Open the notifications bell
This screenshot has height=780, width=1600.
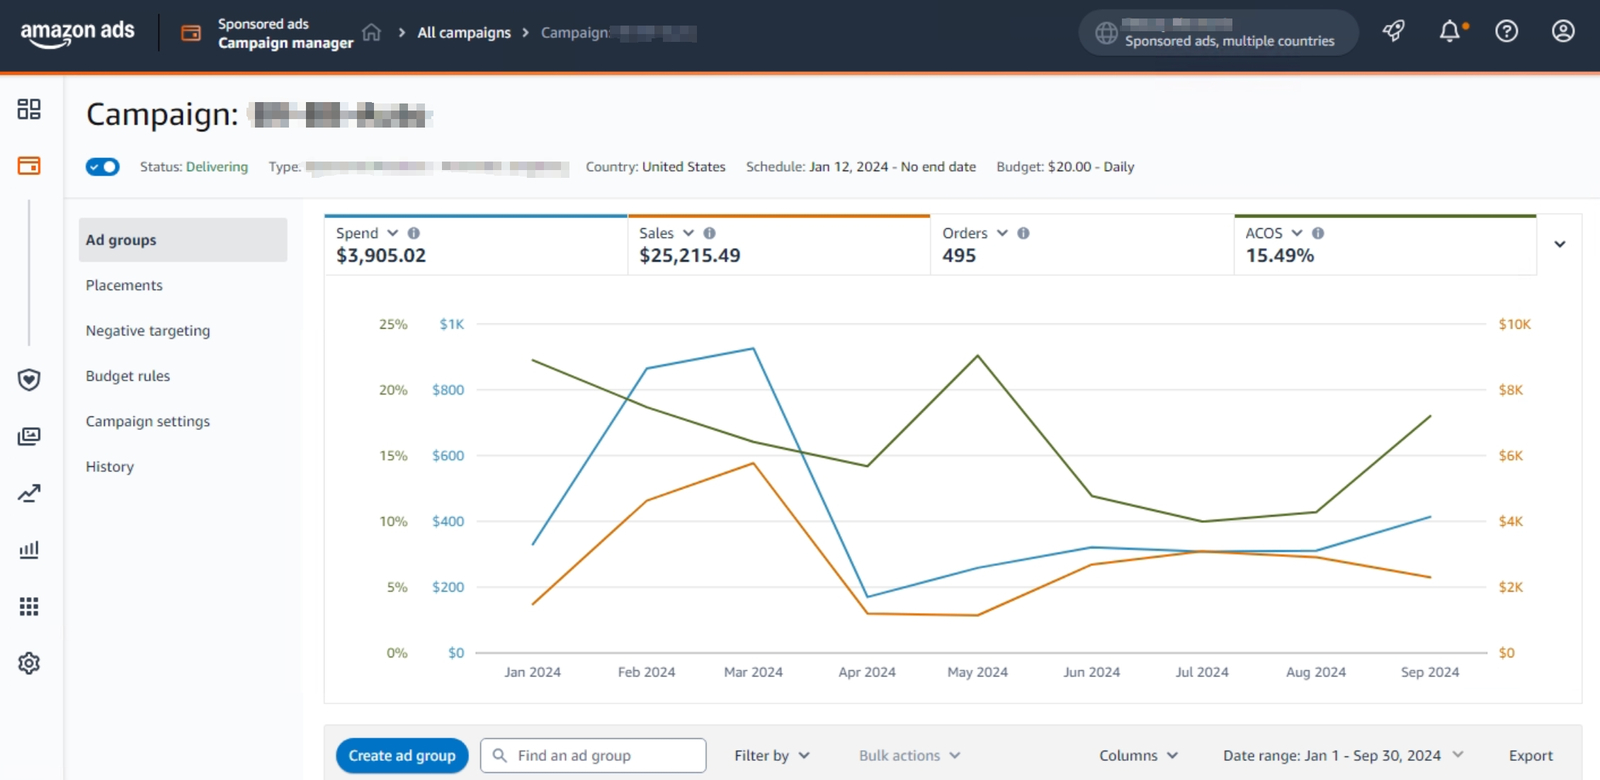click(1449, 32)
